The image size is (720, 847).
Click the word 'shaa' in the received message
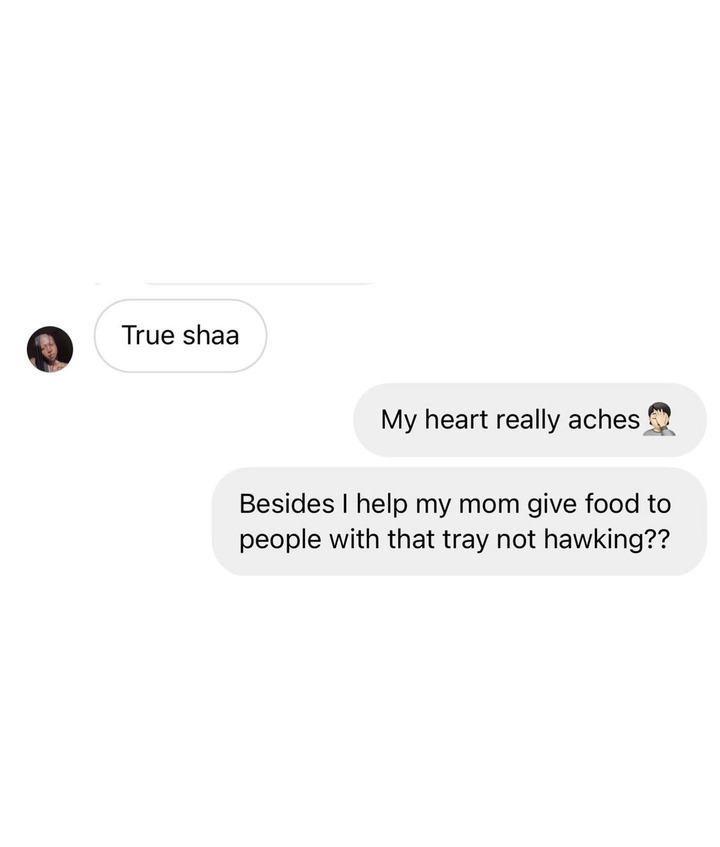click(x=211, y=335)
